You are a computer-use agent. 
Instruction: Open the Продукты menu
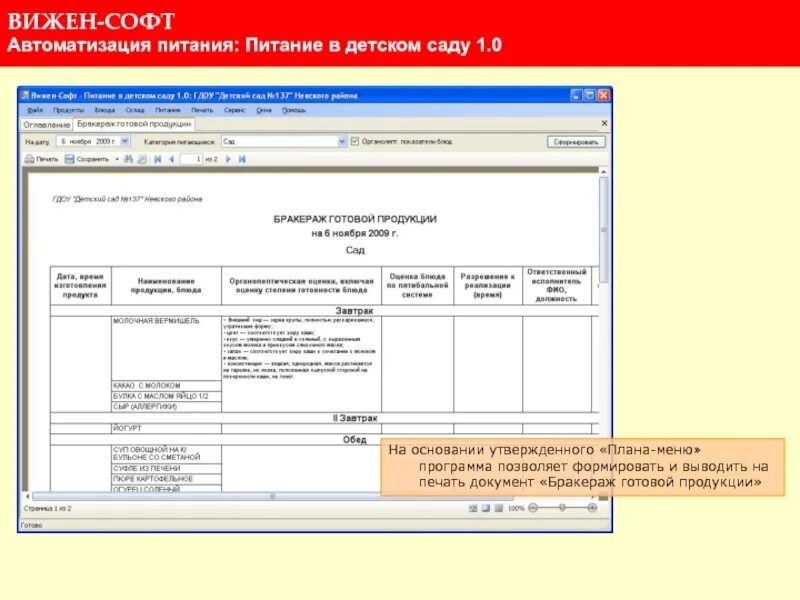pos(68,110)
